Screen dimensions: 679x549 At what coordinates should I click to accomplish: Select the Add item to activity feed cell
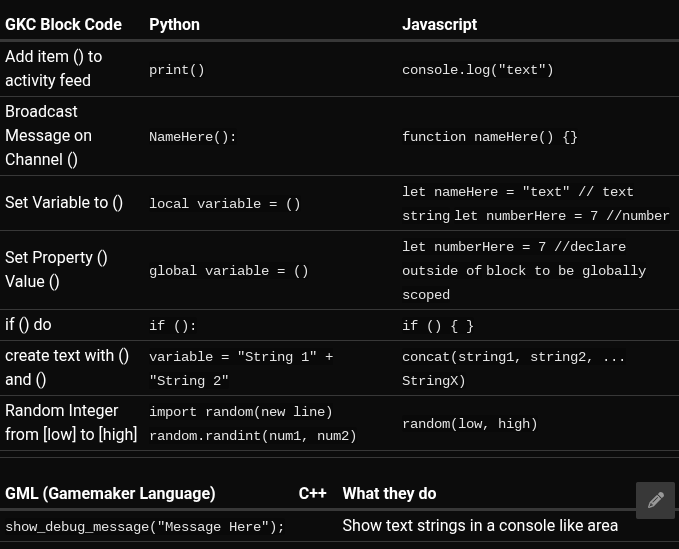pyautogui.click(x=54, y=69)
